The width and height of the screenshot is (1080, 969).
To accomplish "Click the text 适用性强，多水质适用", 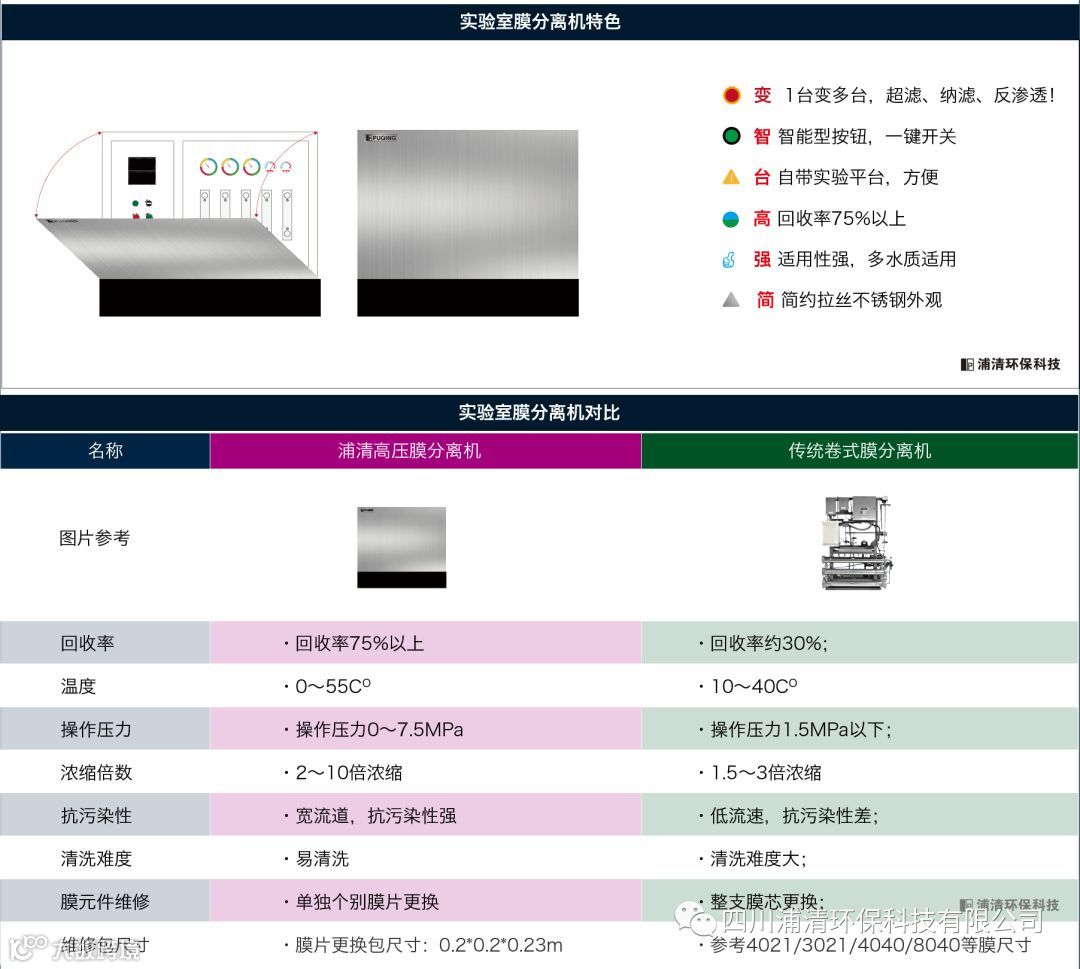I will coord(867,259).
